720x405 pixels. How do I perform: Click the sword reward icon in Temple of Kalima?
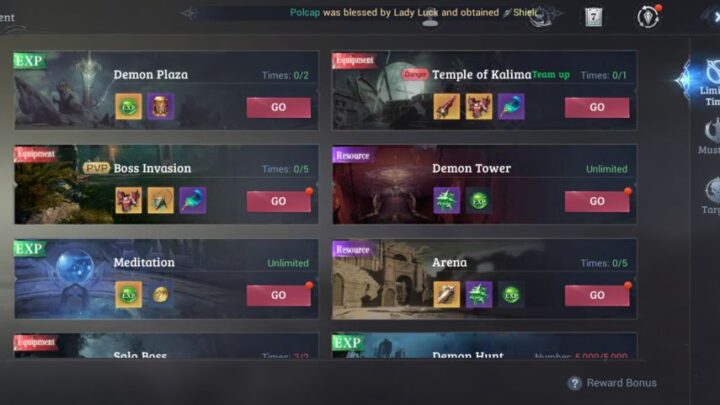[446, 107]
